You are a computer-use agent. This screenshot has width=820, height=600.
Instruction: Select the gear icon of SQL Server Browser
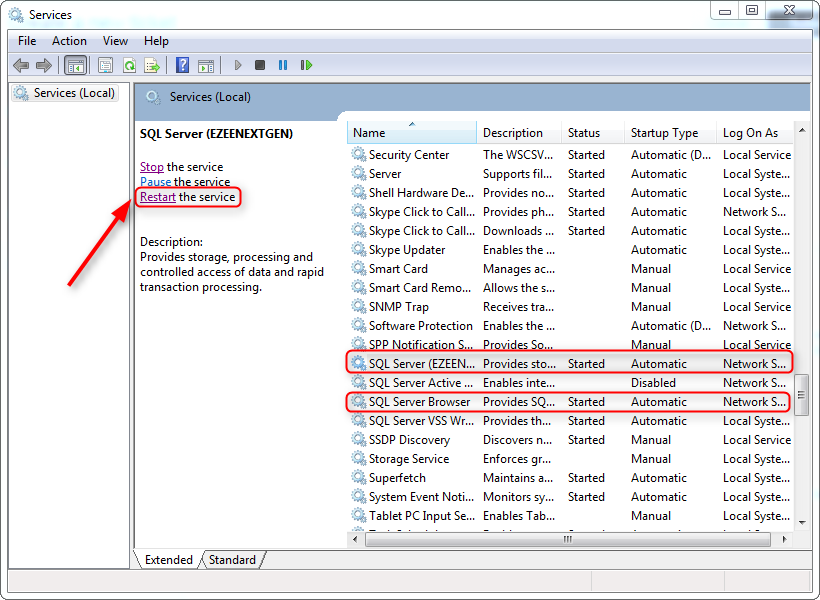(x=359, y=401)
